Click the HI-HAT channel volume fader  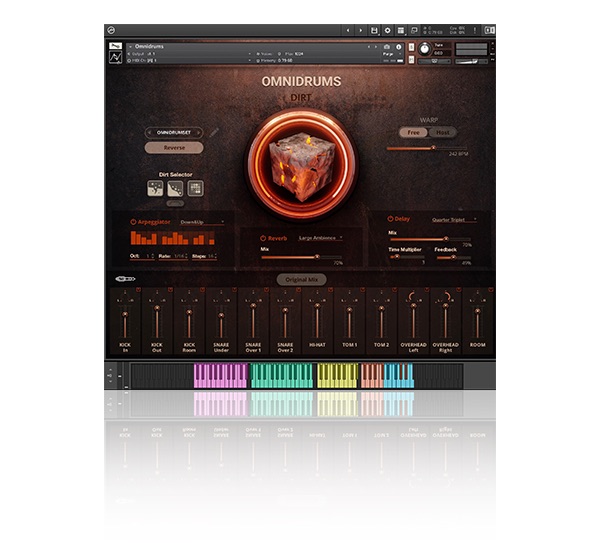click(317, 321)
